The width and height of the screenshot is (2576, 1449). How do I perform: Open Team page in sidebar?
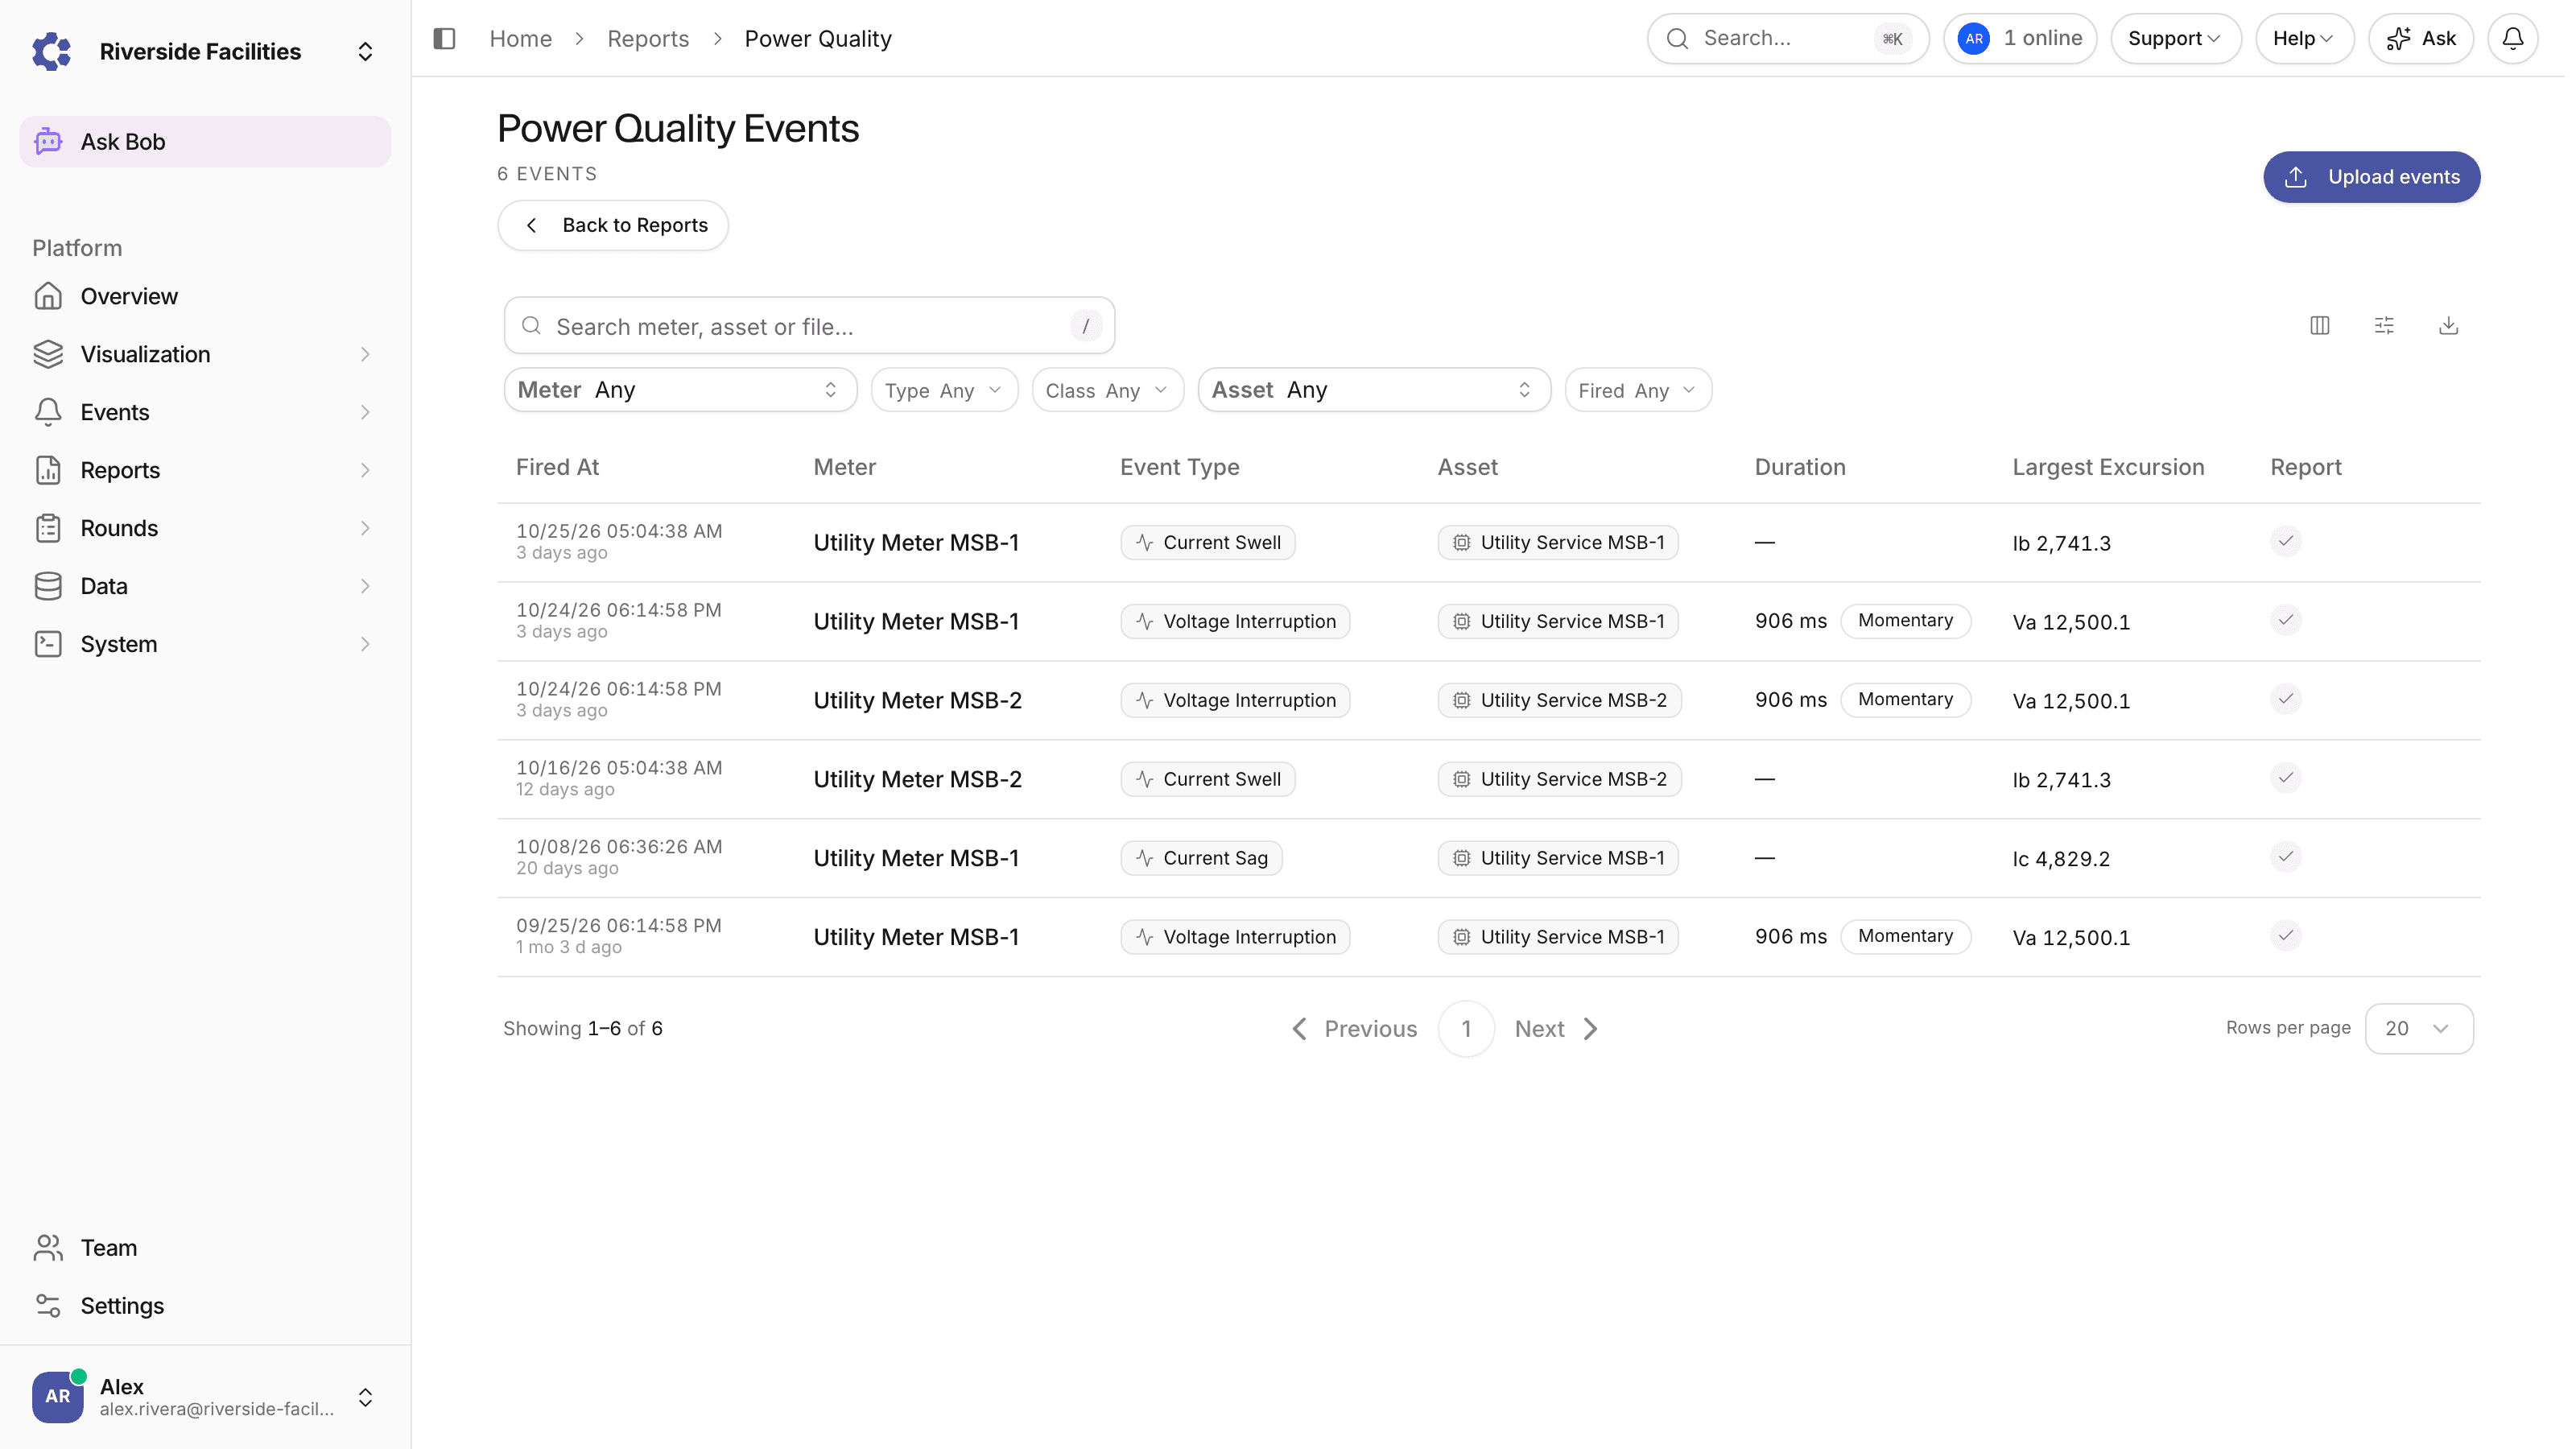click(205, 1247)
